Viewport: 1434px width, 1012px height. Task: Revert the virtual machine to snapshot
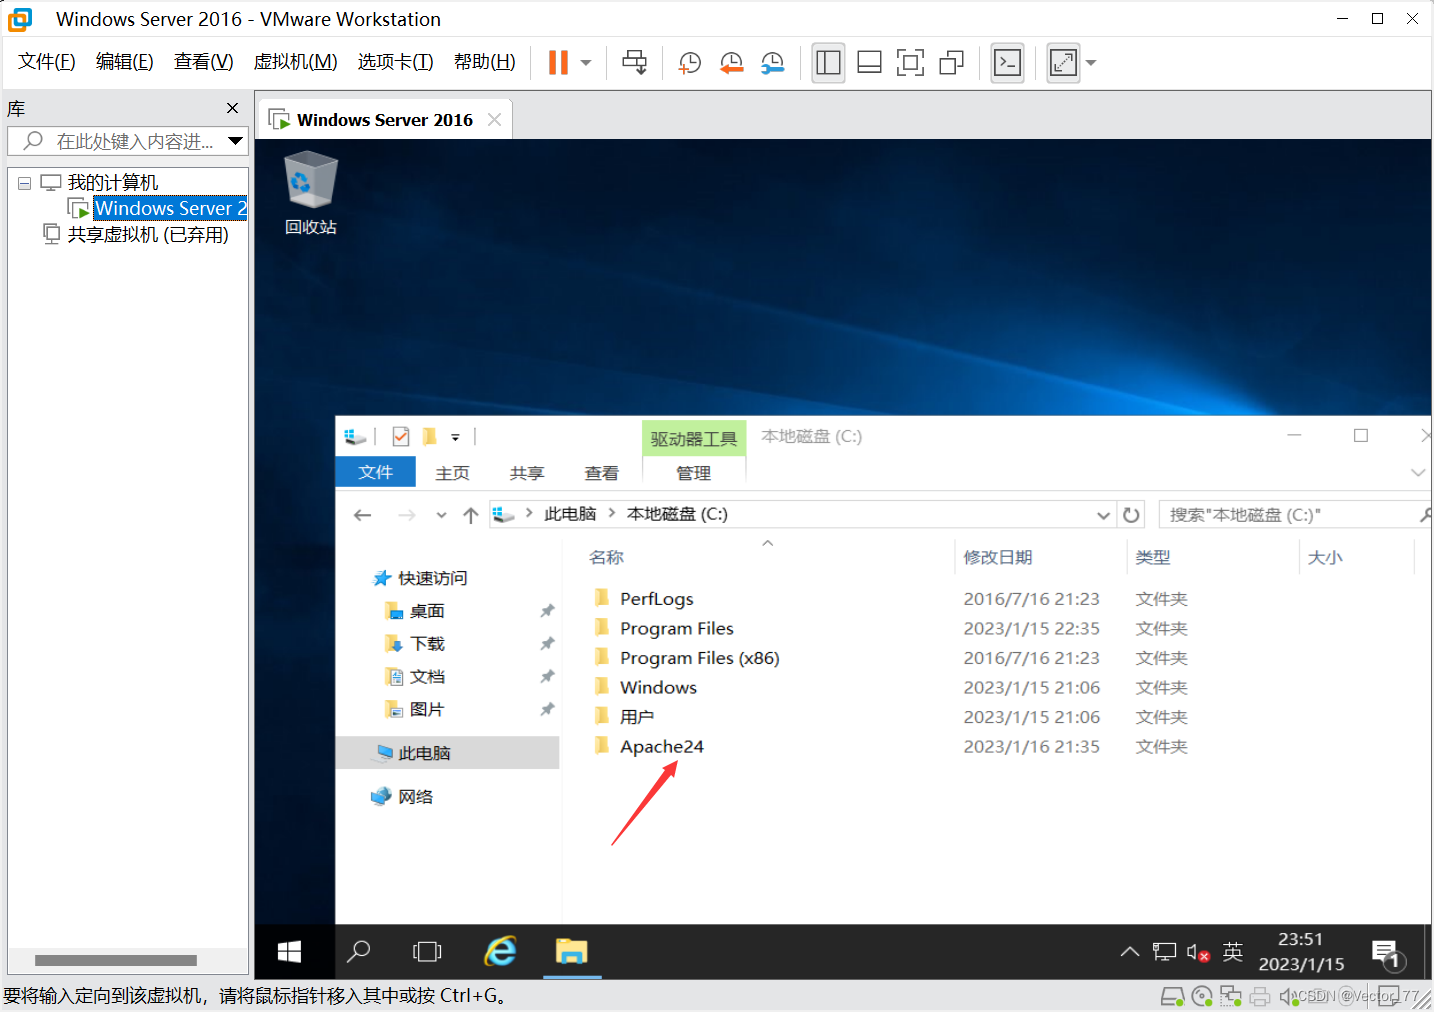[731, 63]
